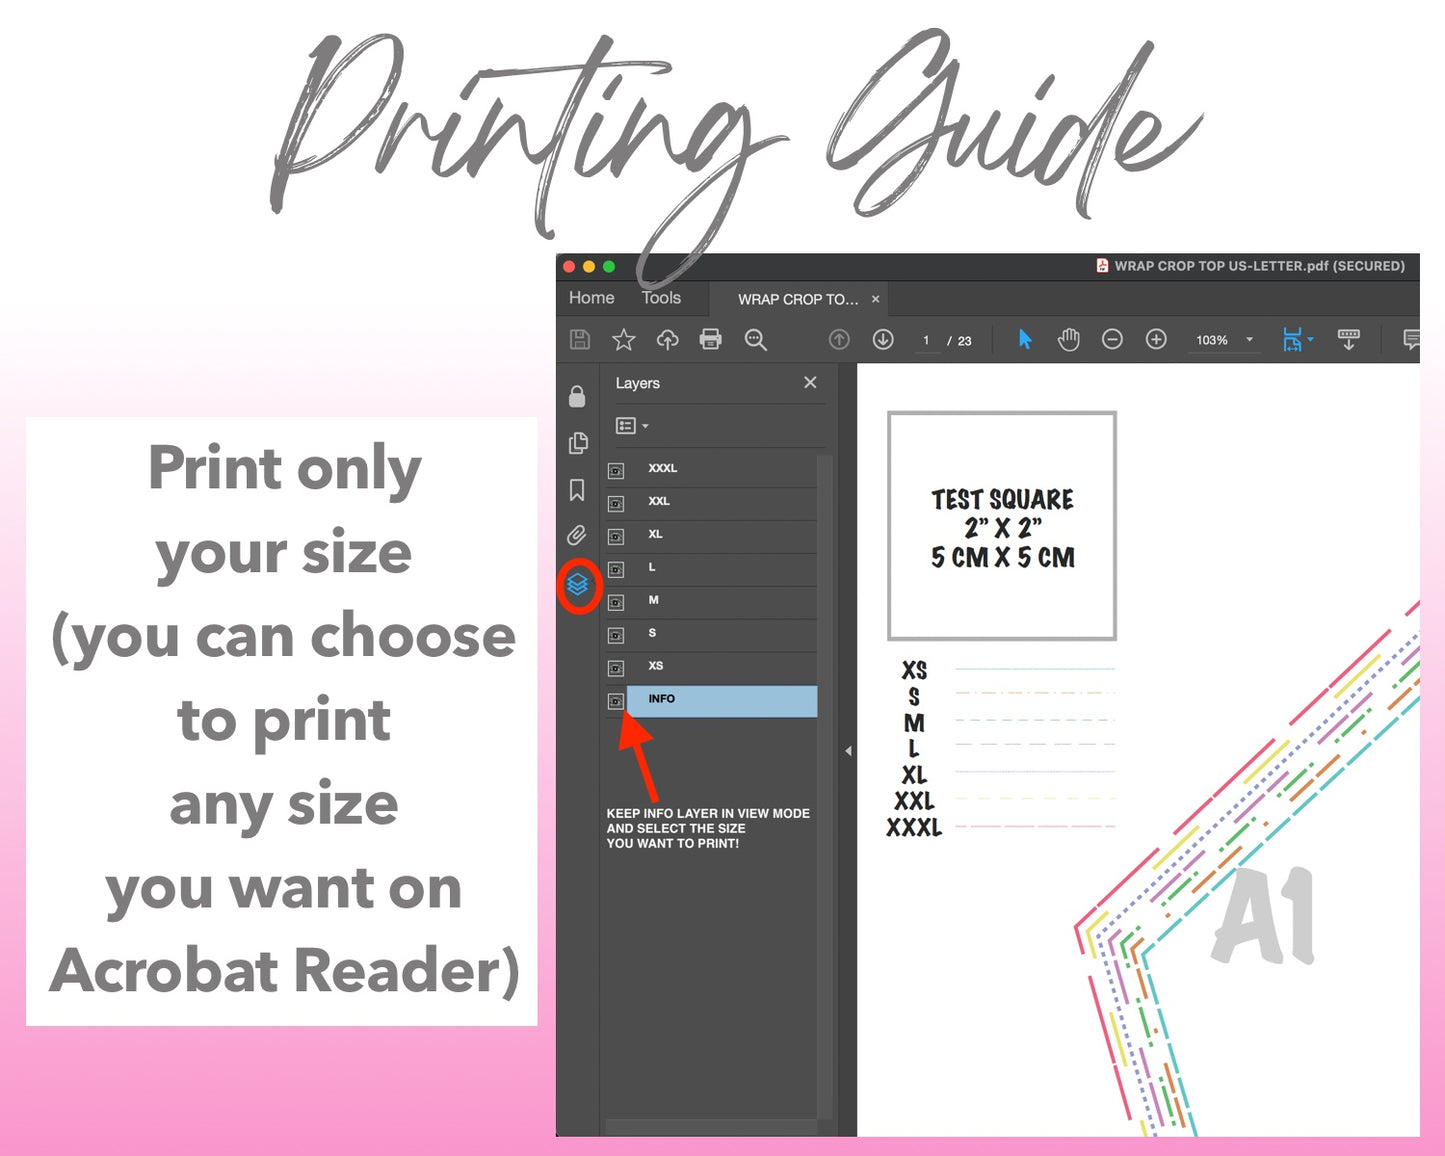Open Layers panel icon in sidebar
The height and width of the screenshot is (1156, 1445).
coord(577,584)
